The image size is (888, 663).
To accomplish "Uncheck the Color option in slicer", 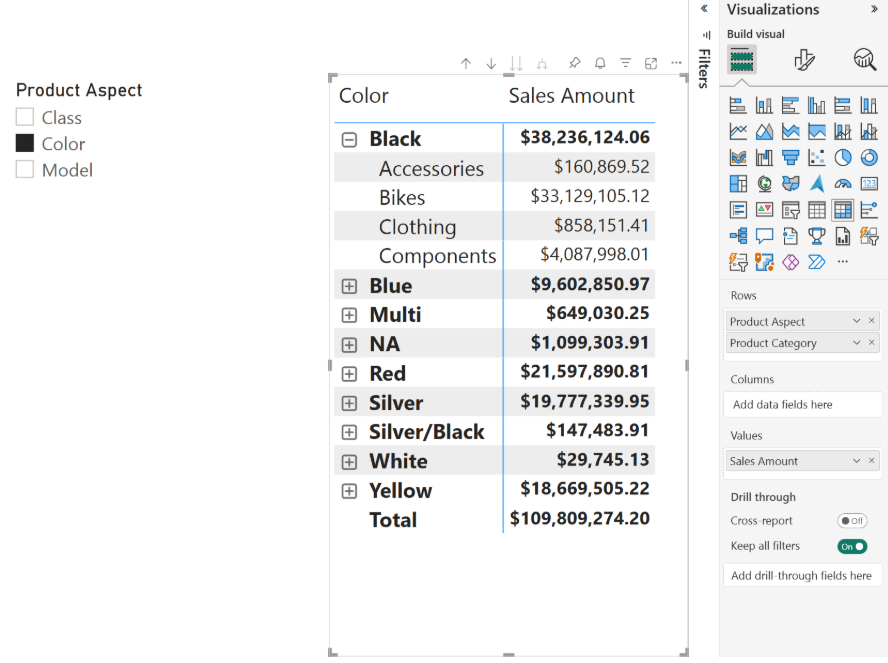I will point(25,143).
